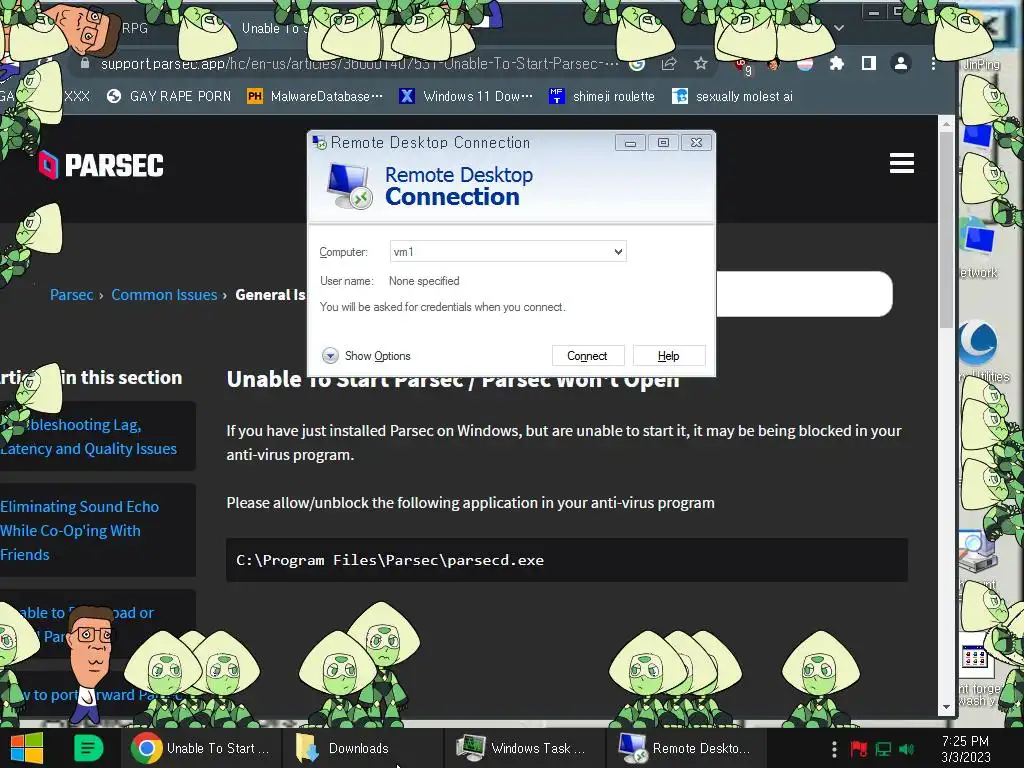Expand Show Options in Remote Desktop Connection

[366, 355]
